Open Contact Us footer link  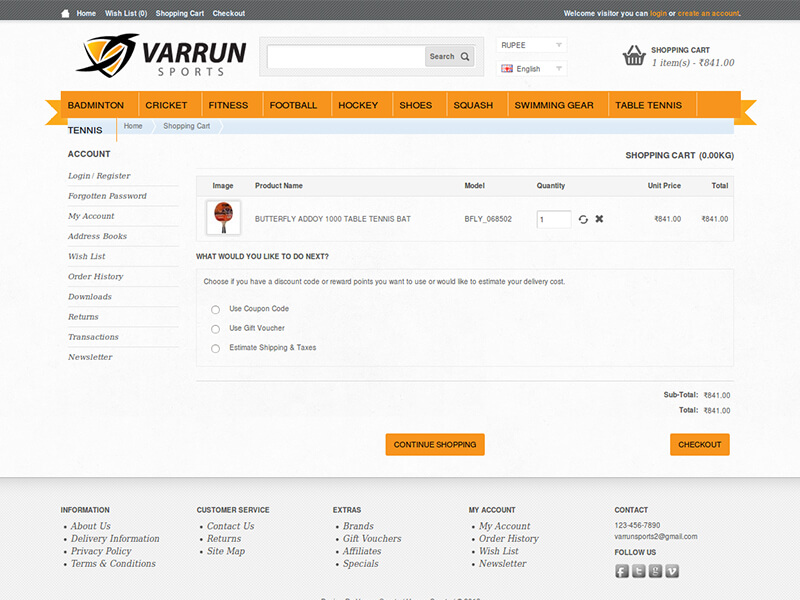coord(230,526)
